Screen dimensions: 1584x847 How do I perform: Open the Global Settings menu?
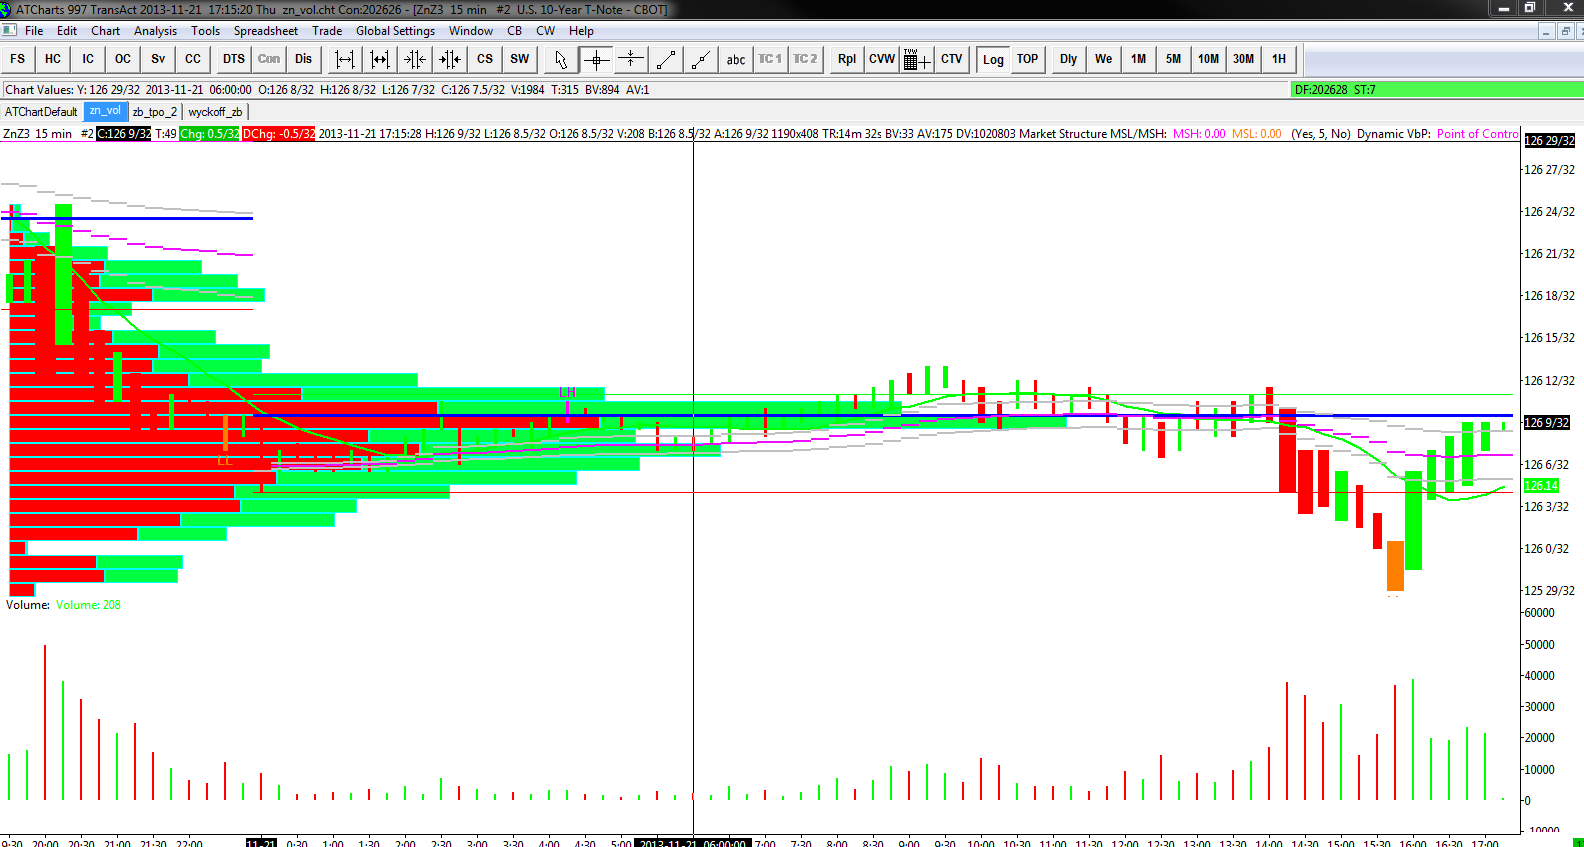[x=396, y=31]
